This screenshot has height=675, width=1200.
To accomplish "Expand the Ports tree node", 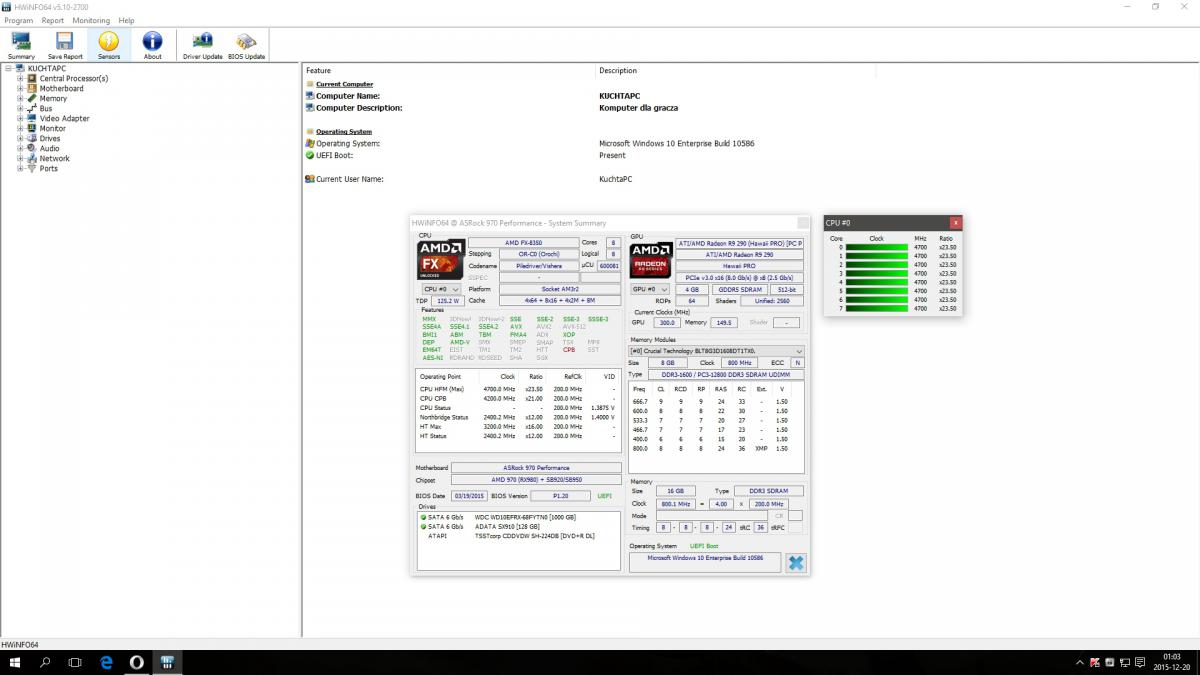I will 20,168.
